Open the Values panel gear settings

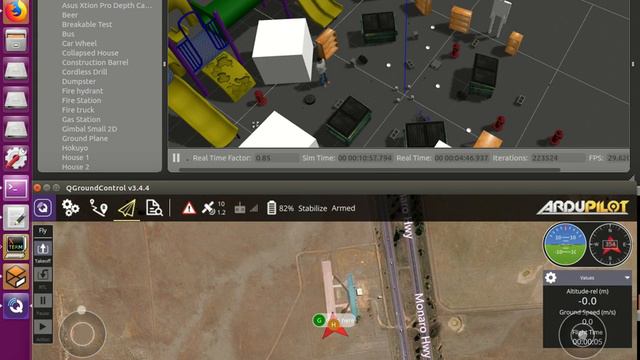pyautogui.click(x=551, y=278)
